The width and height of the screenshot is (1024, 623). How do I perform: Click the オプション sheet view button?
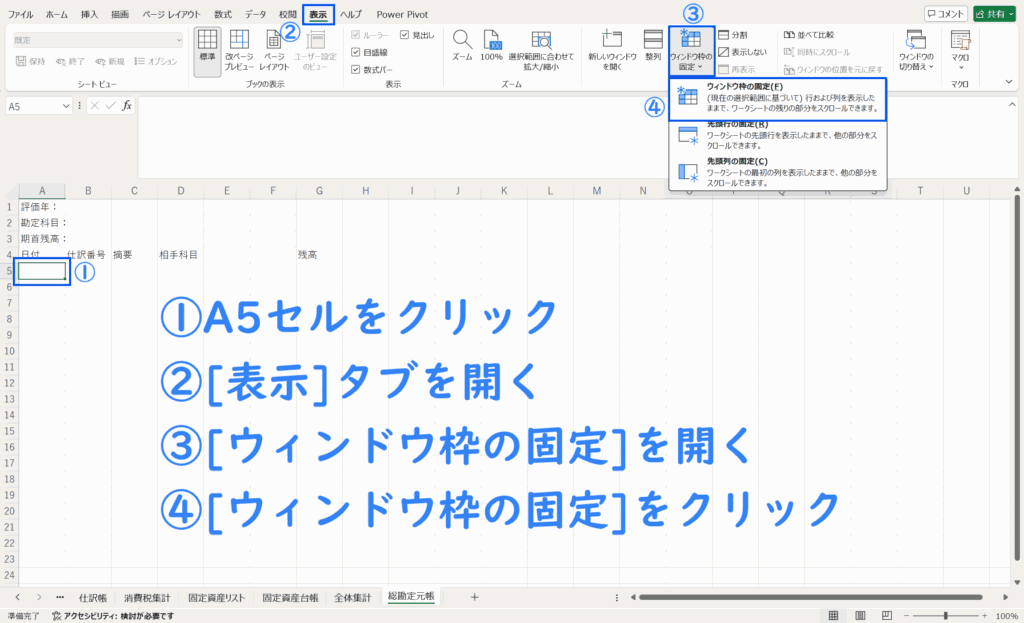point(156,61)
